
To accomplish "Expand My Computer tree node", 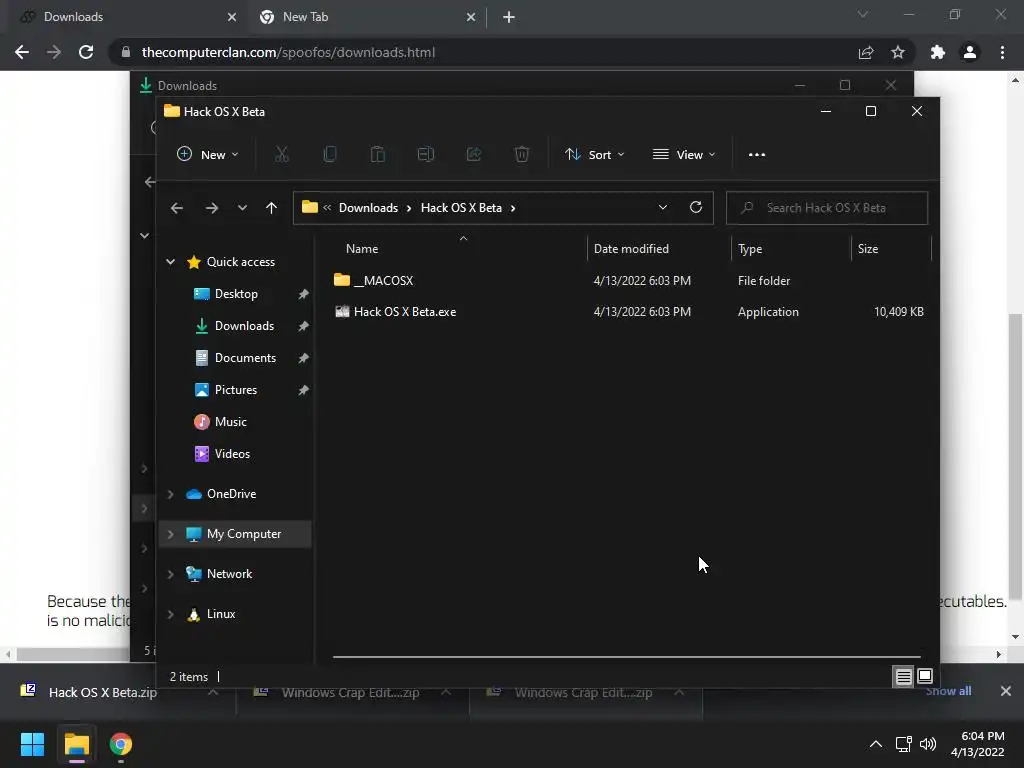I will click(170, 534).
